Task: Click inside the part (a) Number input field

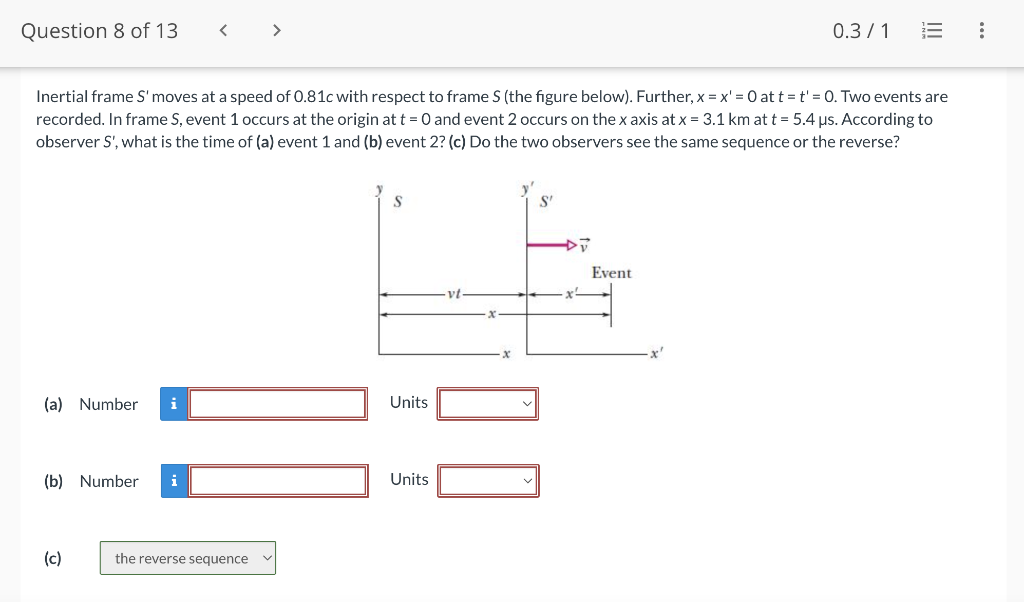Action: click(277, 404)
